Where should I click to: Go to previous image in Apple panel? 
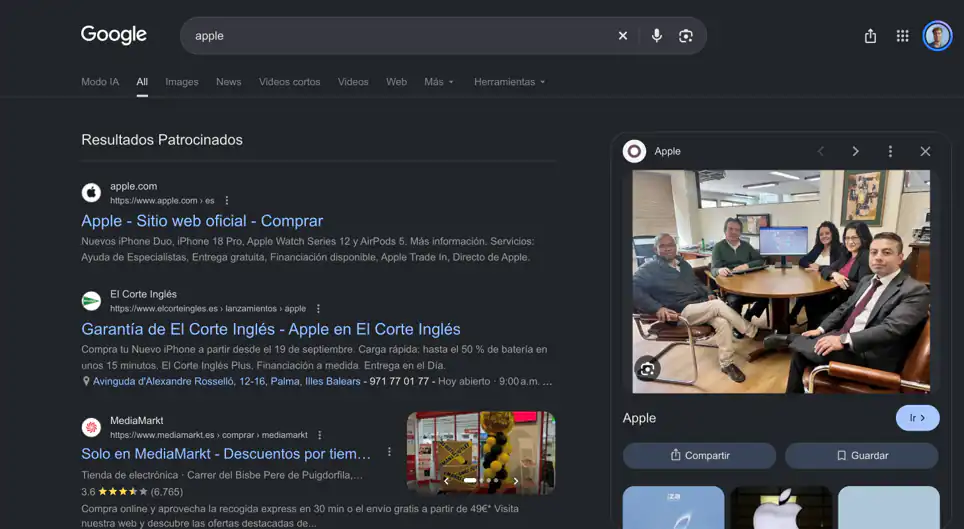pos(821,151)
